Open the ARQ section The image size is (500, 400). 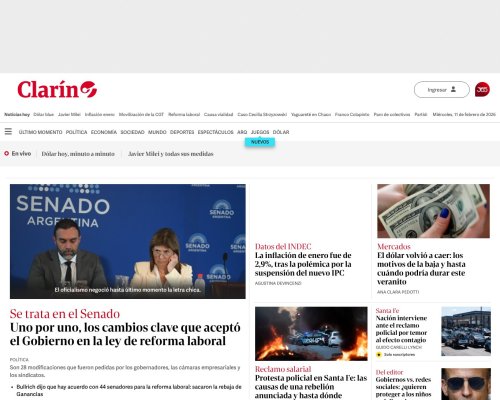point(242,132)
